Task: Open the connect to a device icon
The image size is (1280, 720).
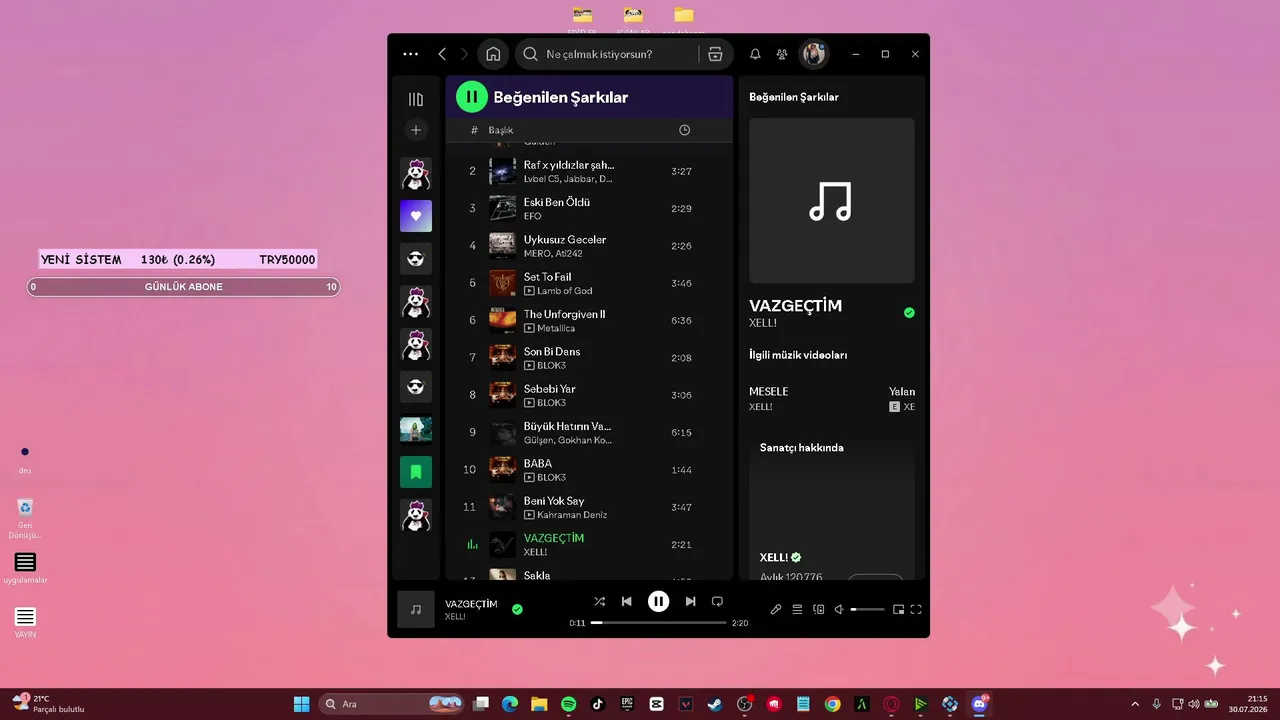Action: click(x=819, y=609)
